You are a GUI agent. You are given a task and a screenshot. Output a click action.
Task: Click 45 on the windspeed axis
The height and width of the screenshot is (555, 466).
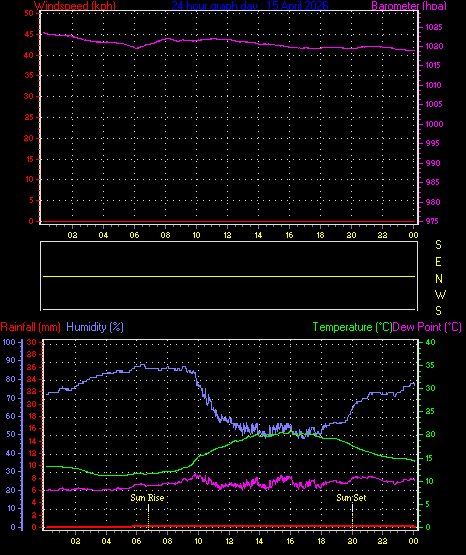pos(29,34)
